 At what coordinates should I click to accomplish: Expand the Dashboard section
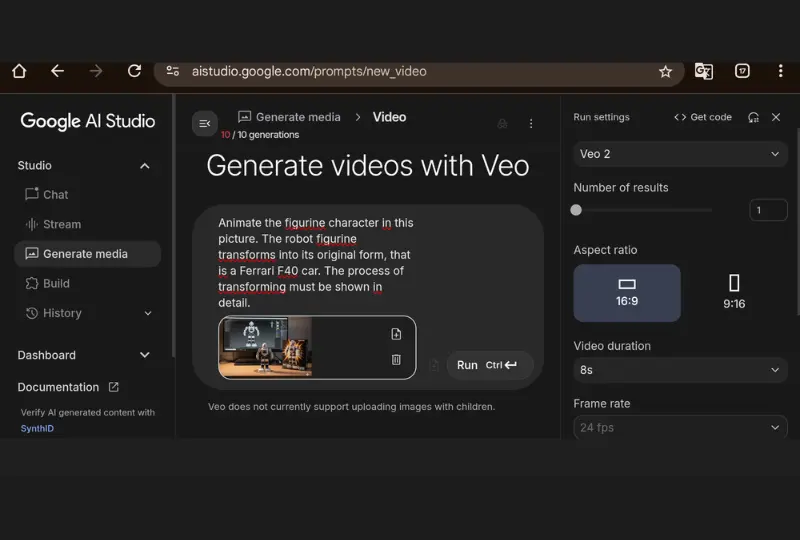145,355
